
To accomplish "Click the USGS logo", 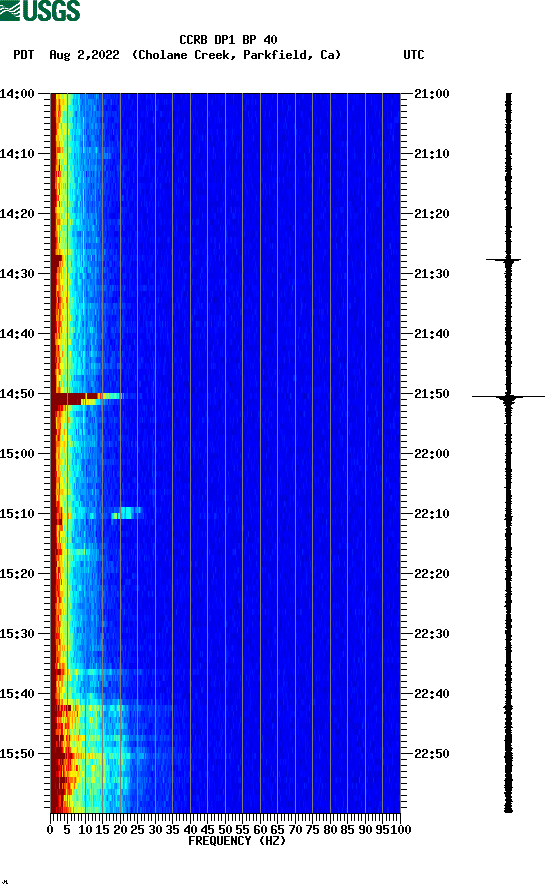I will 40,11.
